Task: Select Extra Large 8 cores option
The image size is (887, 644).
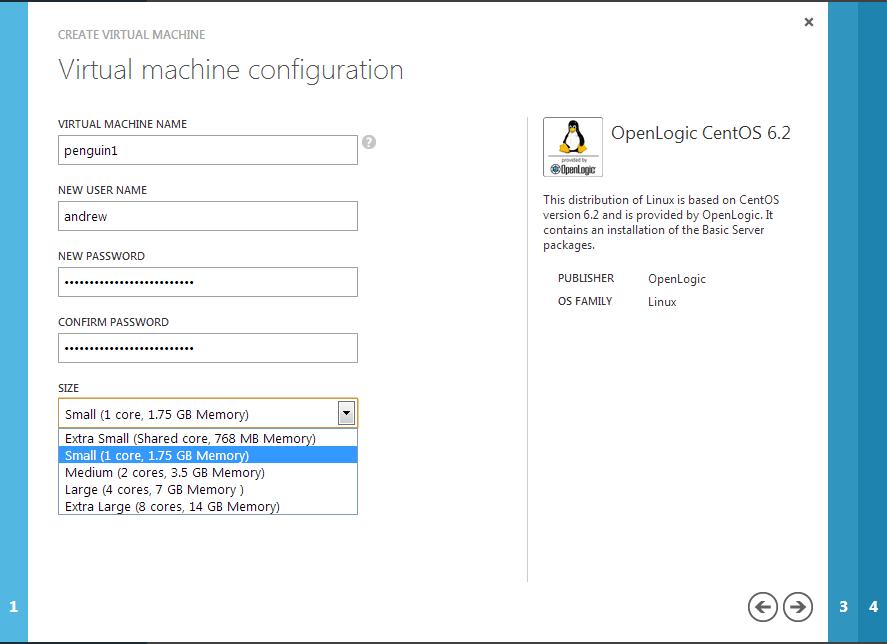Action: (x=172, y=506)
